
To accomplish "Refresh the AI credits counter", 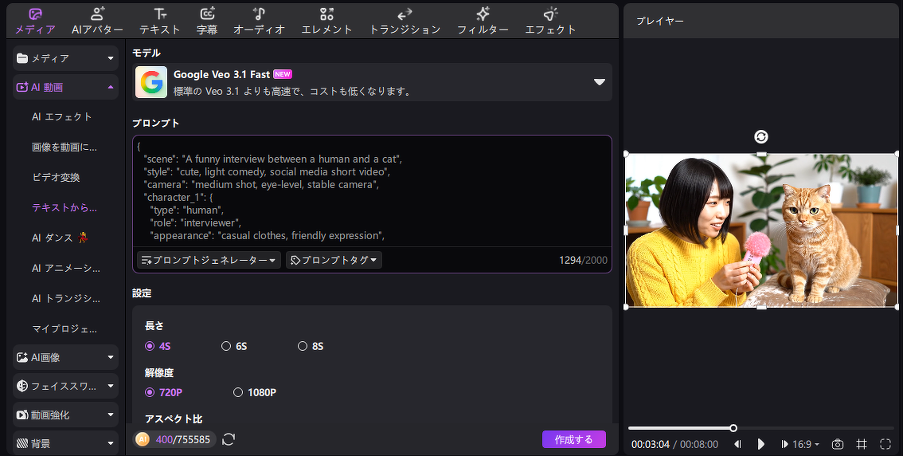I will pos(229,439).
